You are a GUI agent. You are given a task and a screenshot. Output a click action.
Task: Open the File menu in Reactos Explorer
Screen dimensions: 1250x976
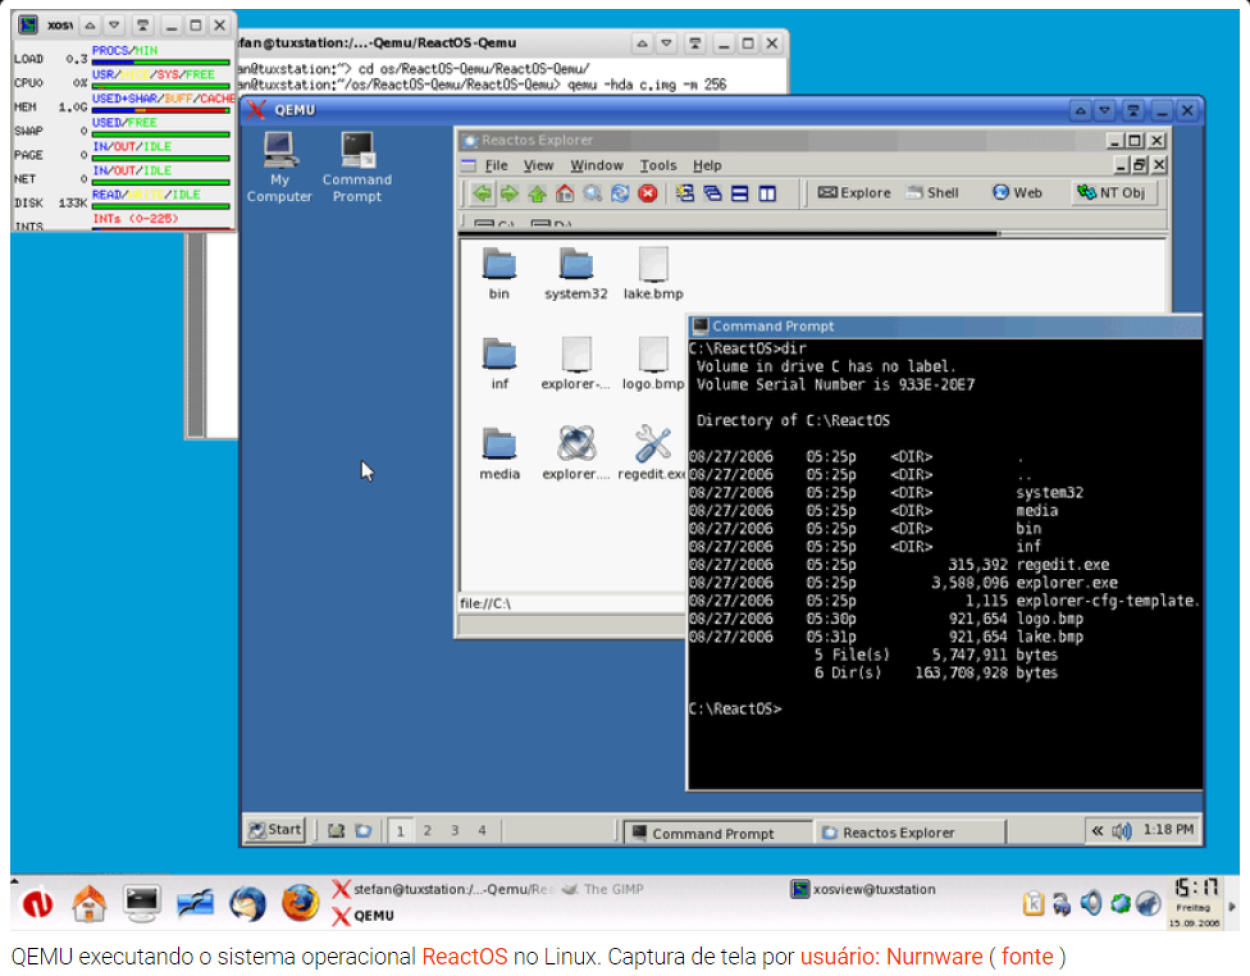tap(496, 165)
